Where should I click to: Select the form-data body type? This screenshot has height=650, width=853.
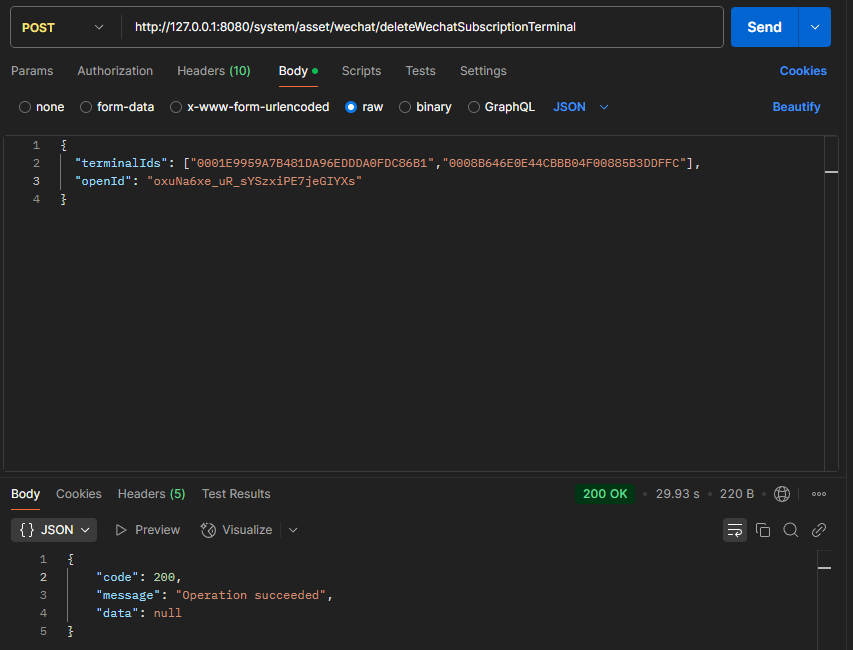117,107
